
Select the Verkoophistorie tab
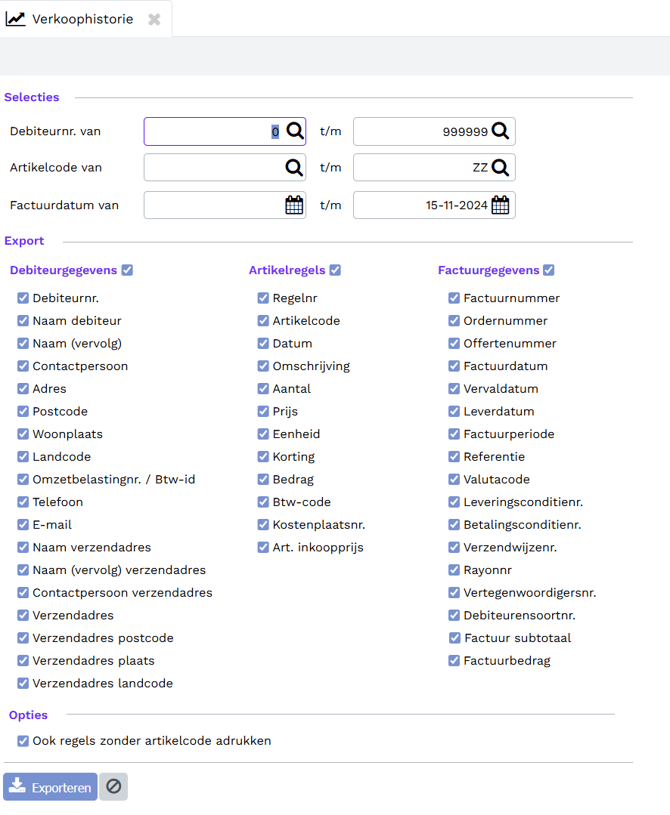(70, 19)
